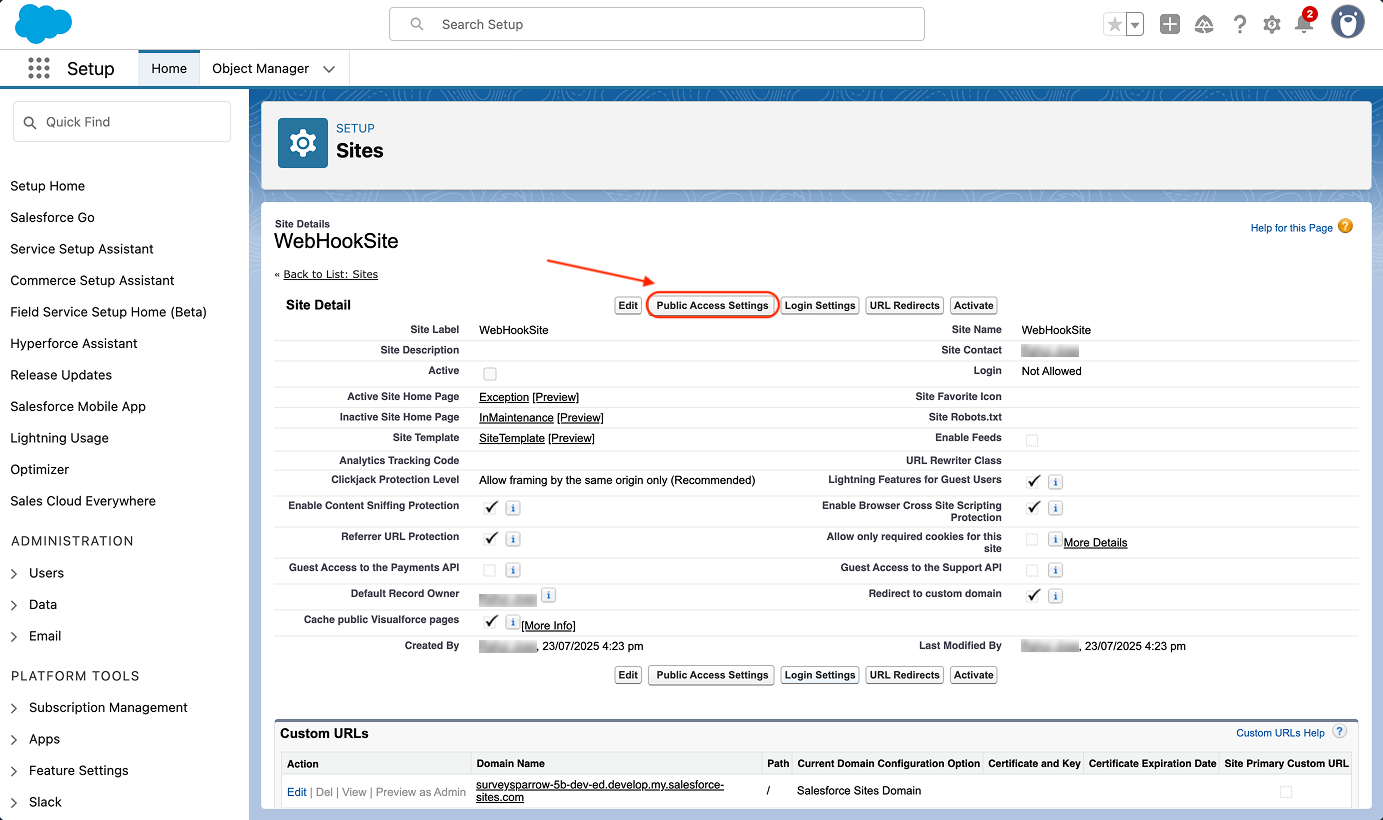Open the Object Manager tab dropdown chevron
Screen dimensions: 1383x820
[x=329, y=69]
